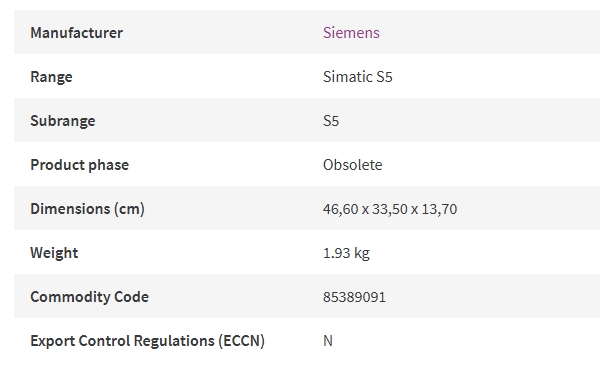
Task: Select the S5 subrange value
Action: point(331,121)
